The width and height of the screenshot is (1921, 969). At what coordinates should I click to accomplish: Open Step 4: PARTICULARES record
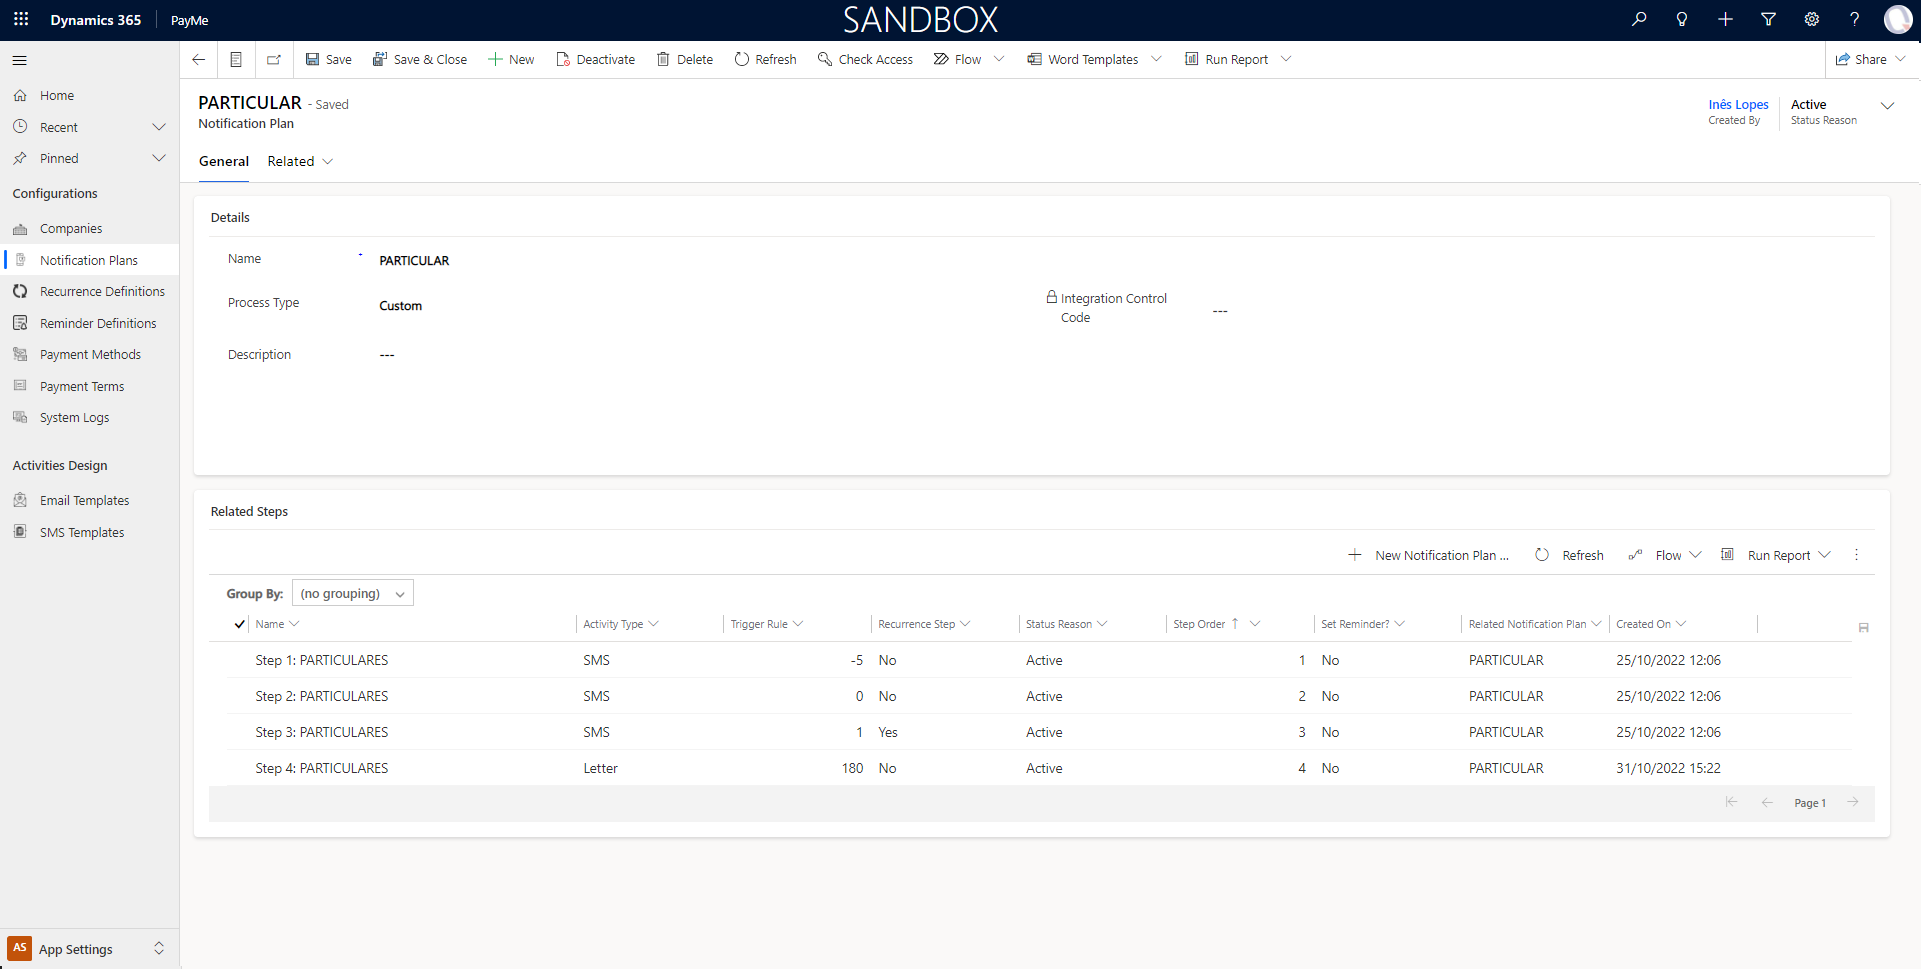click(x=321, y=769)
